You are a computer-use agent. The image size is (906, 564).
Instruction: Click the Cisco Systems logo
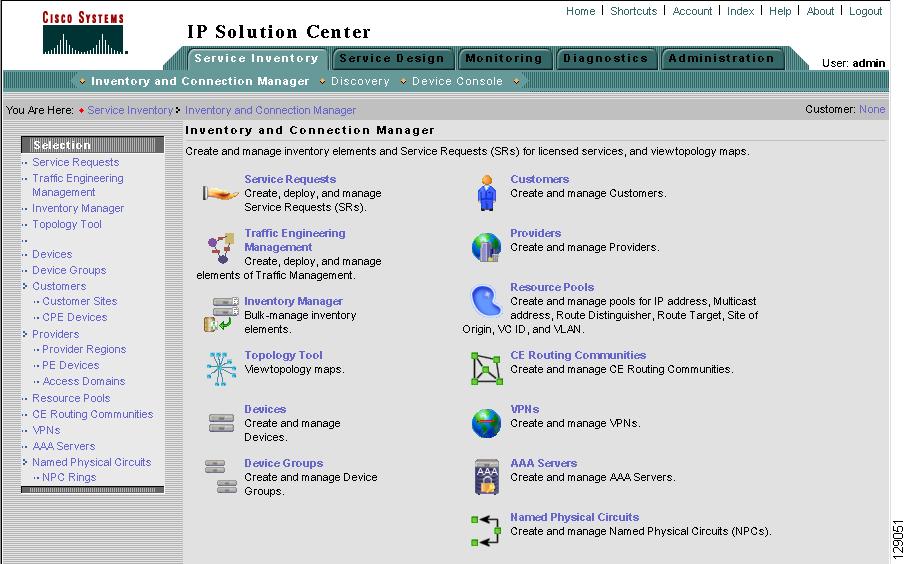point(84,33)
